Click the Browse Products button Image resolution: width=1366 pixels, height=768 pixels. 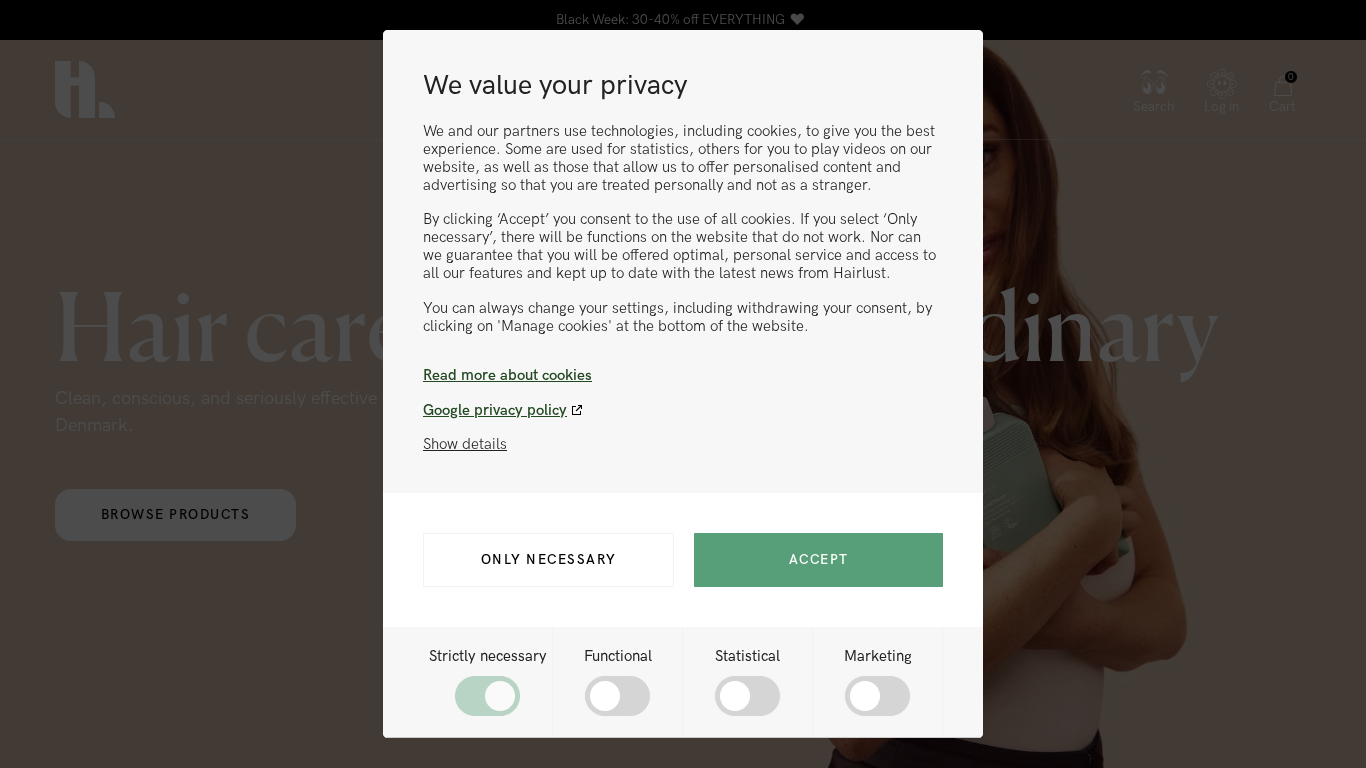pos(175,515)
